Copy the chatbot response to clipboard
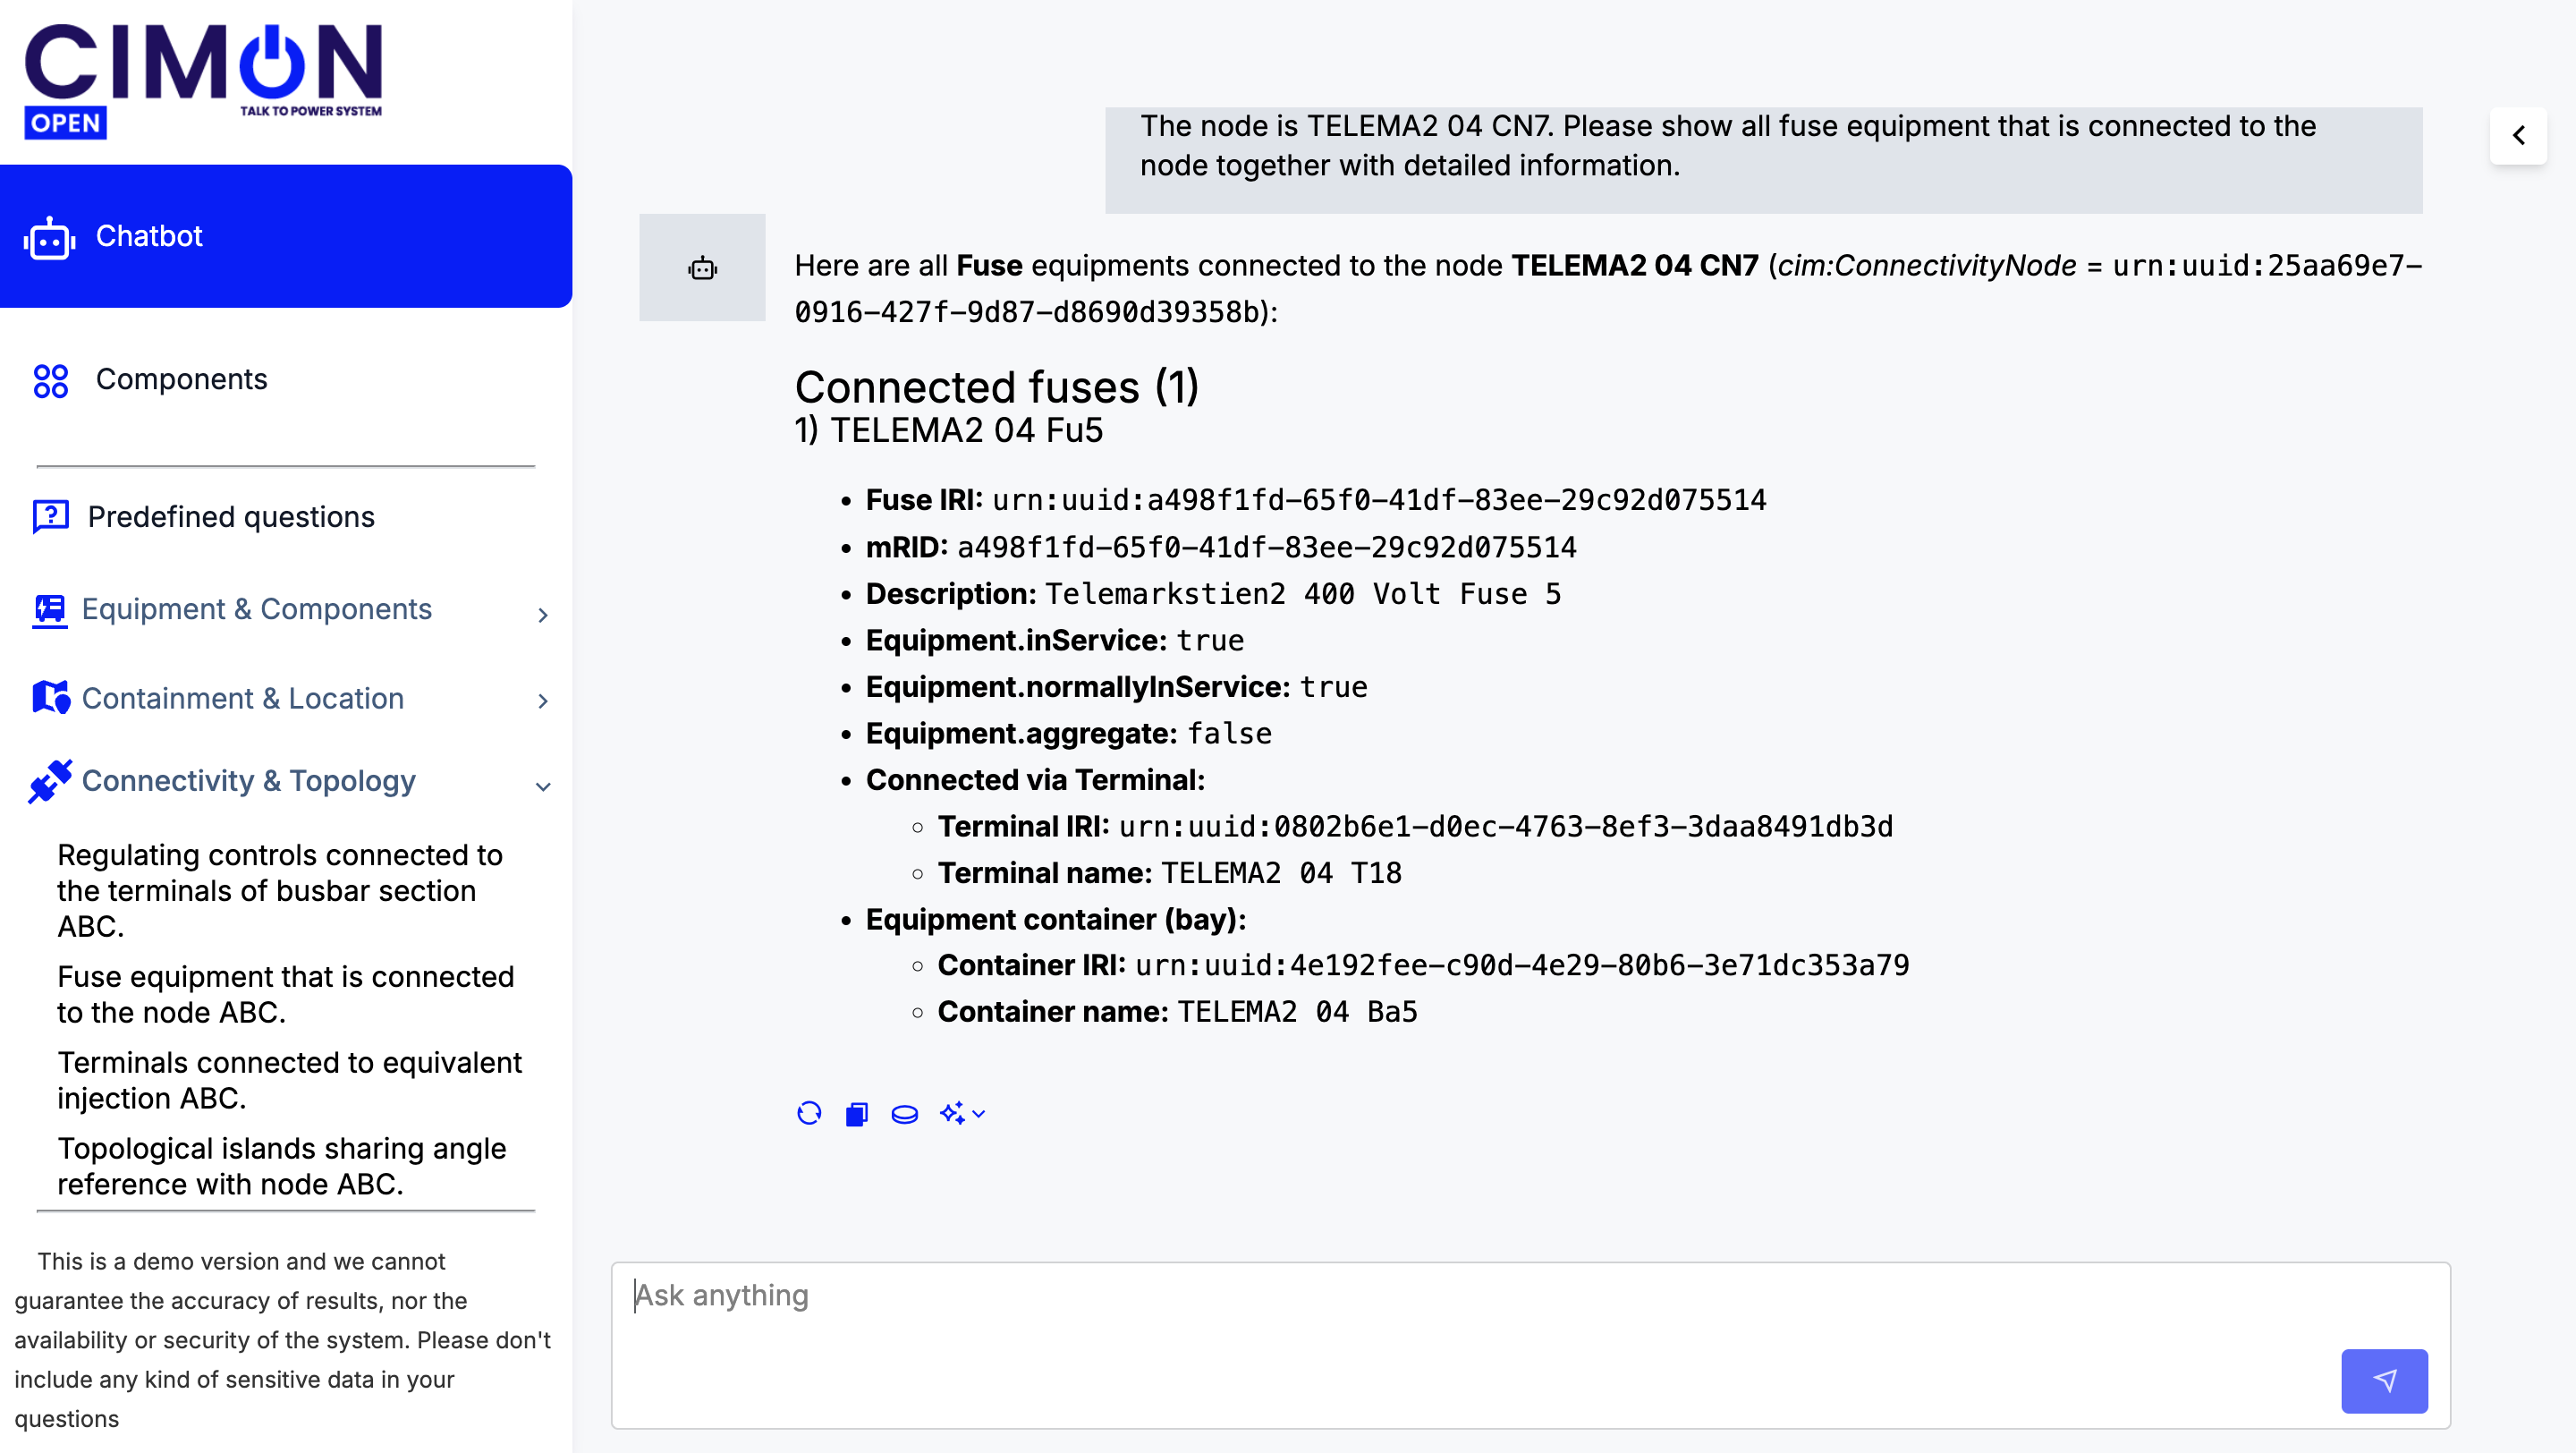This screenshot has height=1453, width=2576. click(856, 1113)
